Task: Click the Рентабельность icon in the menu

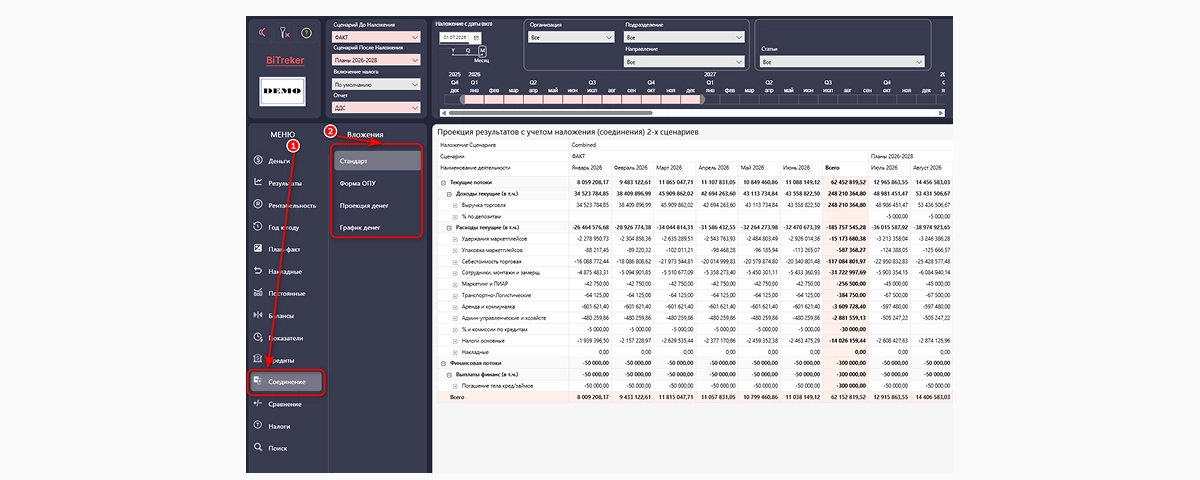Action: [x=258, y=204]
